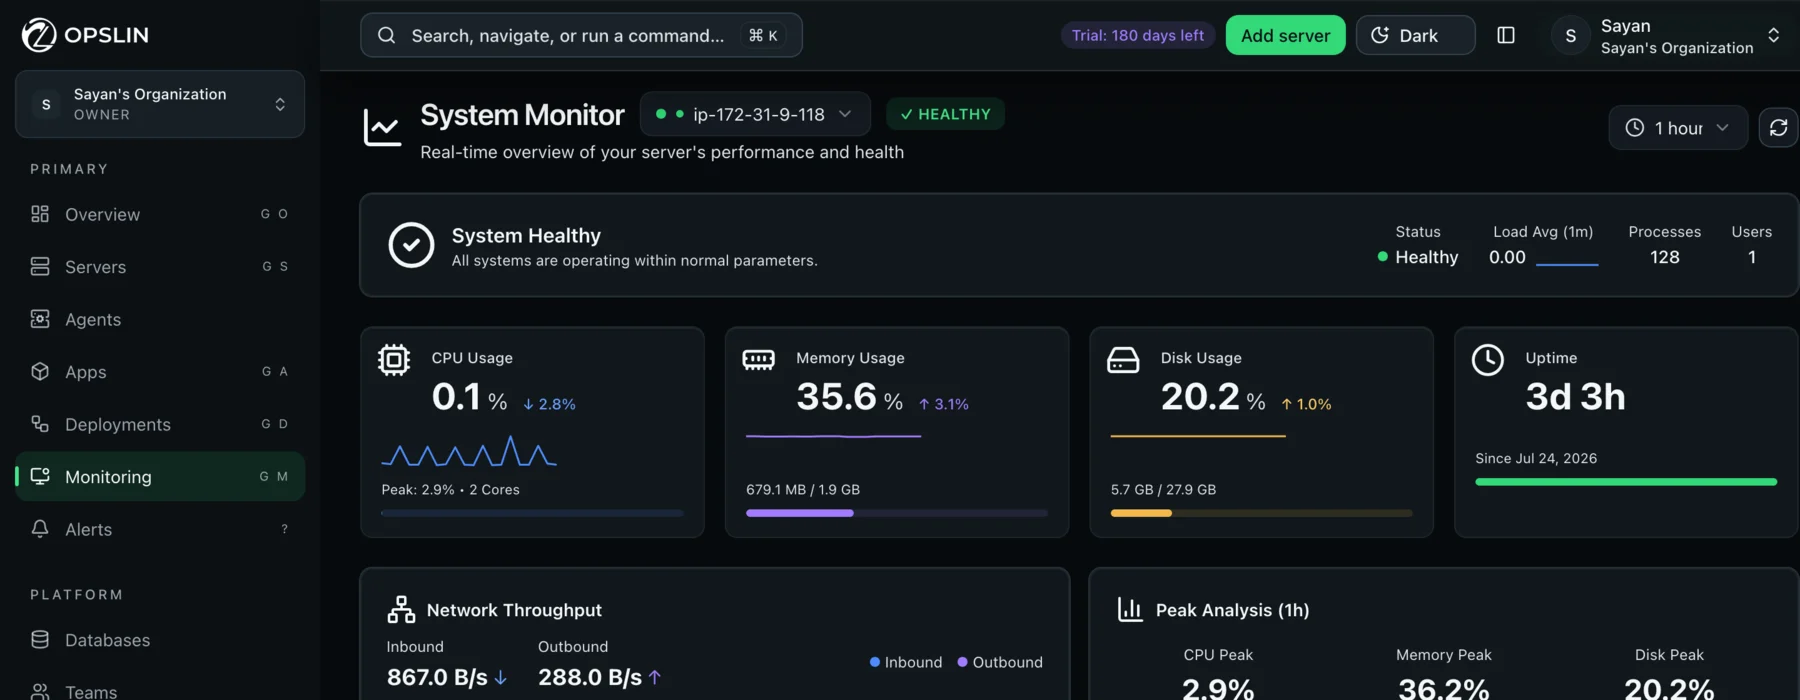Click the refresh icon beside the time range
This screenshot has height=700, width=1800.
(x=1778, y=127)
